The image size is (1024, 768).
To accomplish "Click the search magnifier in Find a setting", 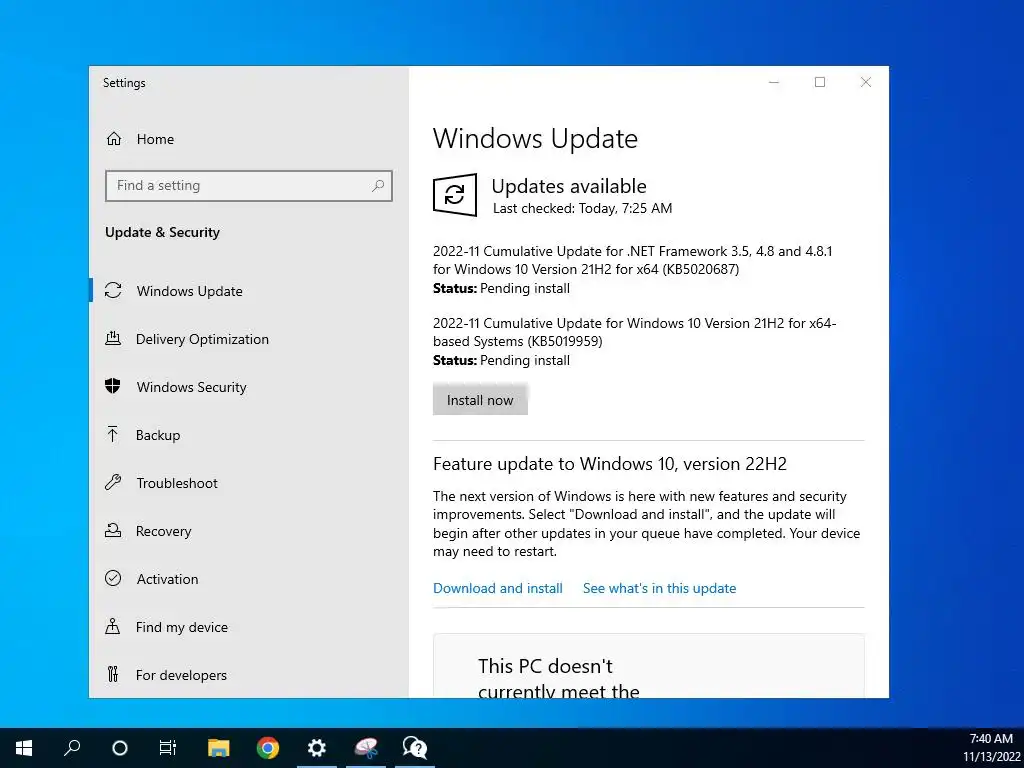I will coord(377,185).
